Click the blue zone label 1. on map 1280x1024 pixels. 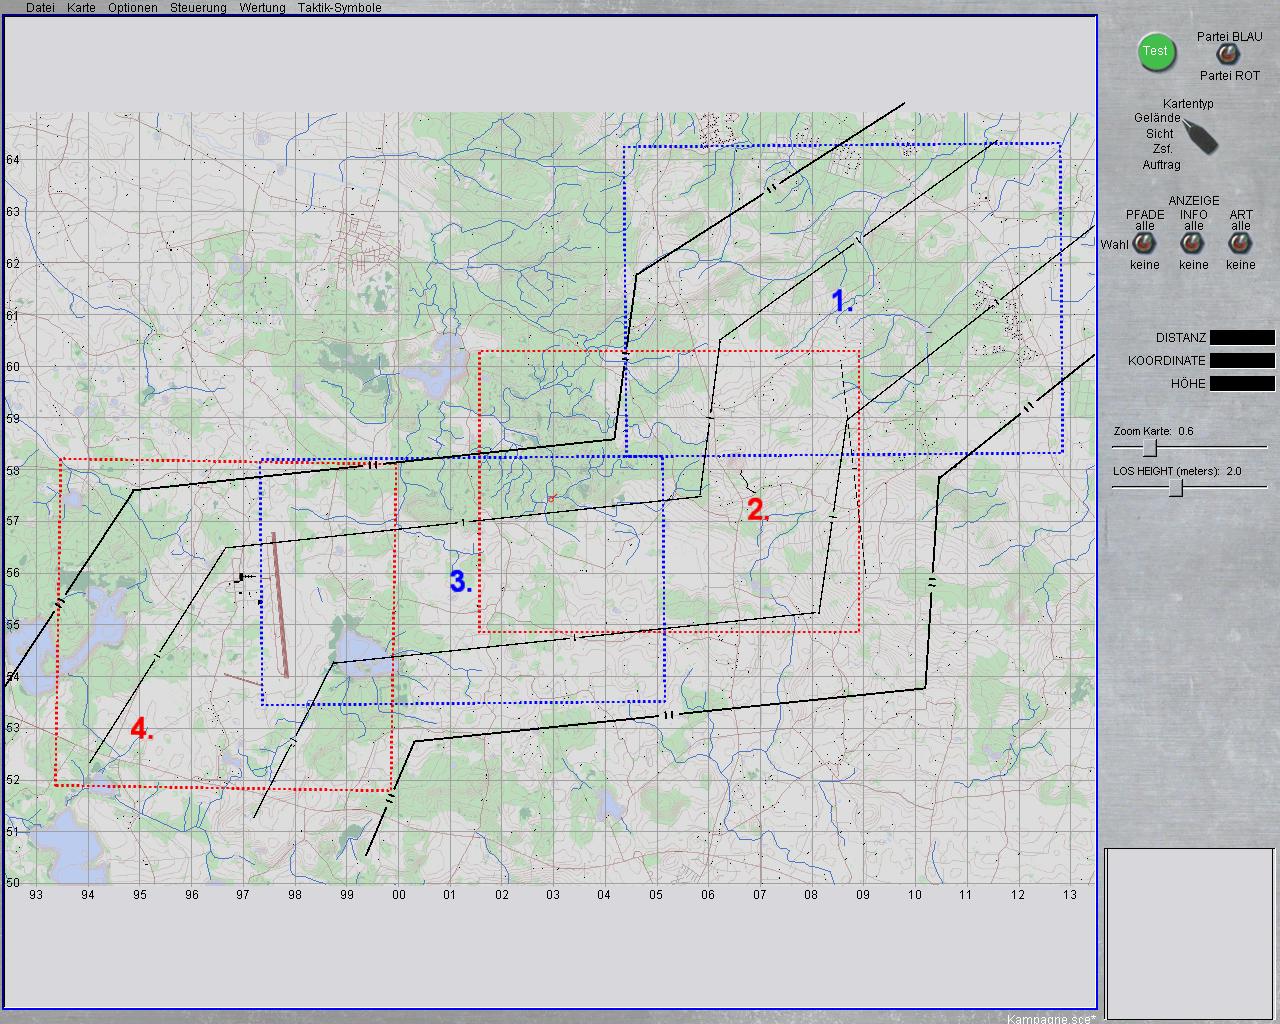point(843,301)
